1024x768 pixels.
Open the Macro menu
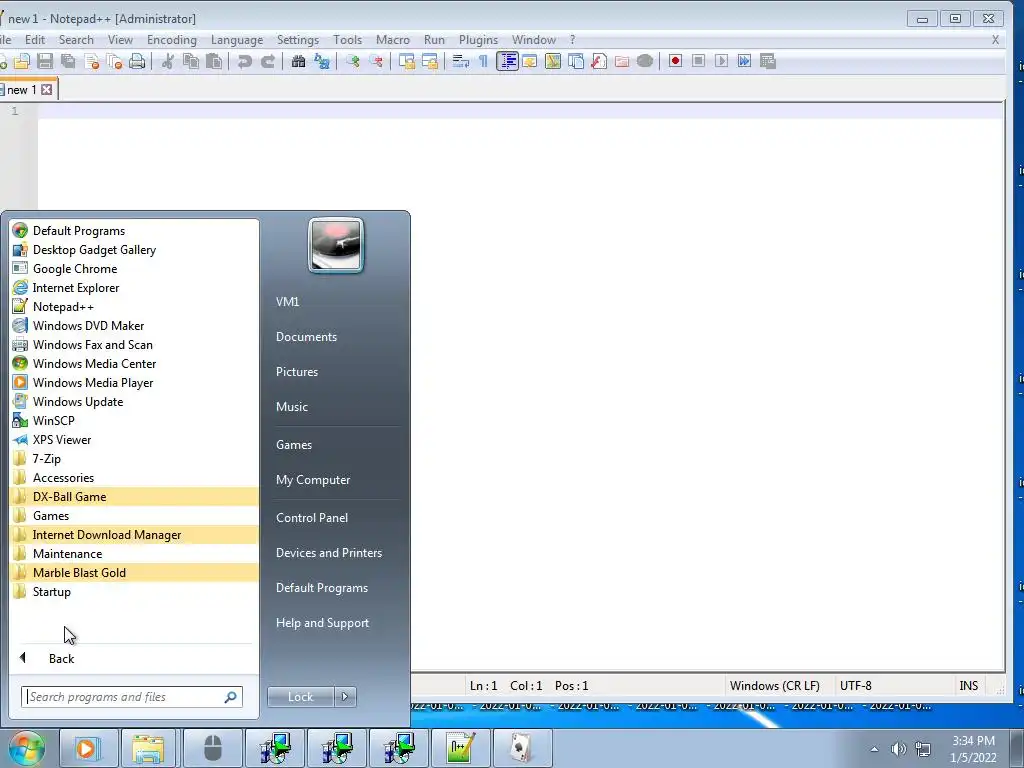coord(392,40)
